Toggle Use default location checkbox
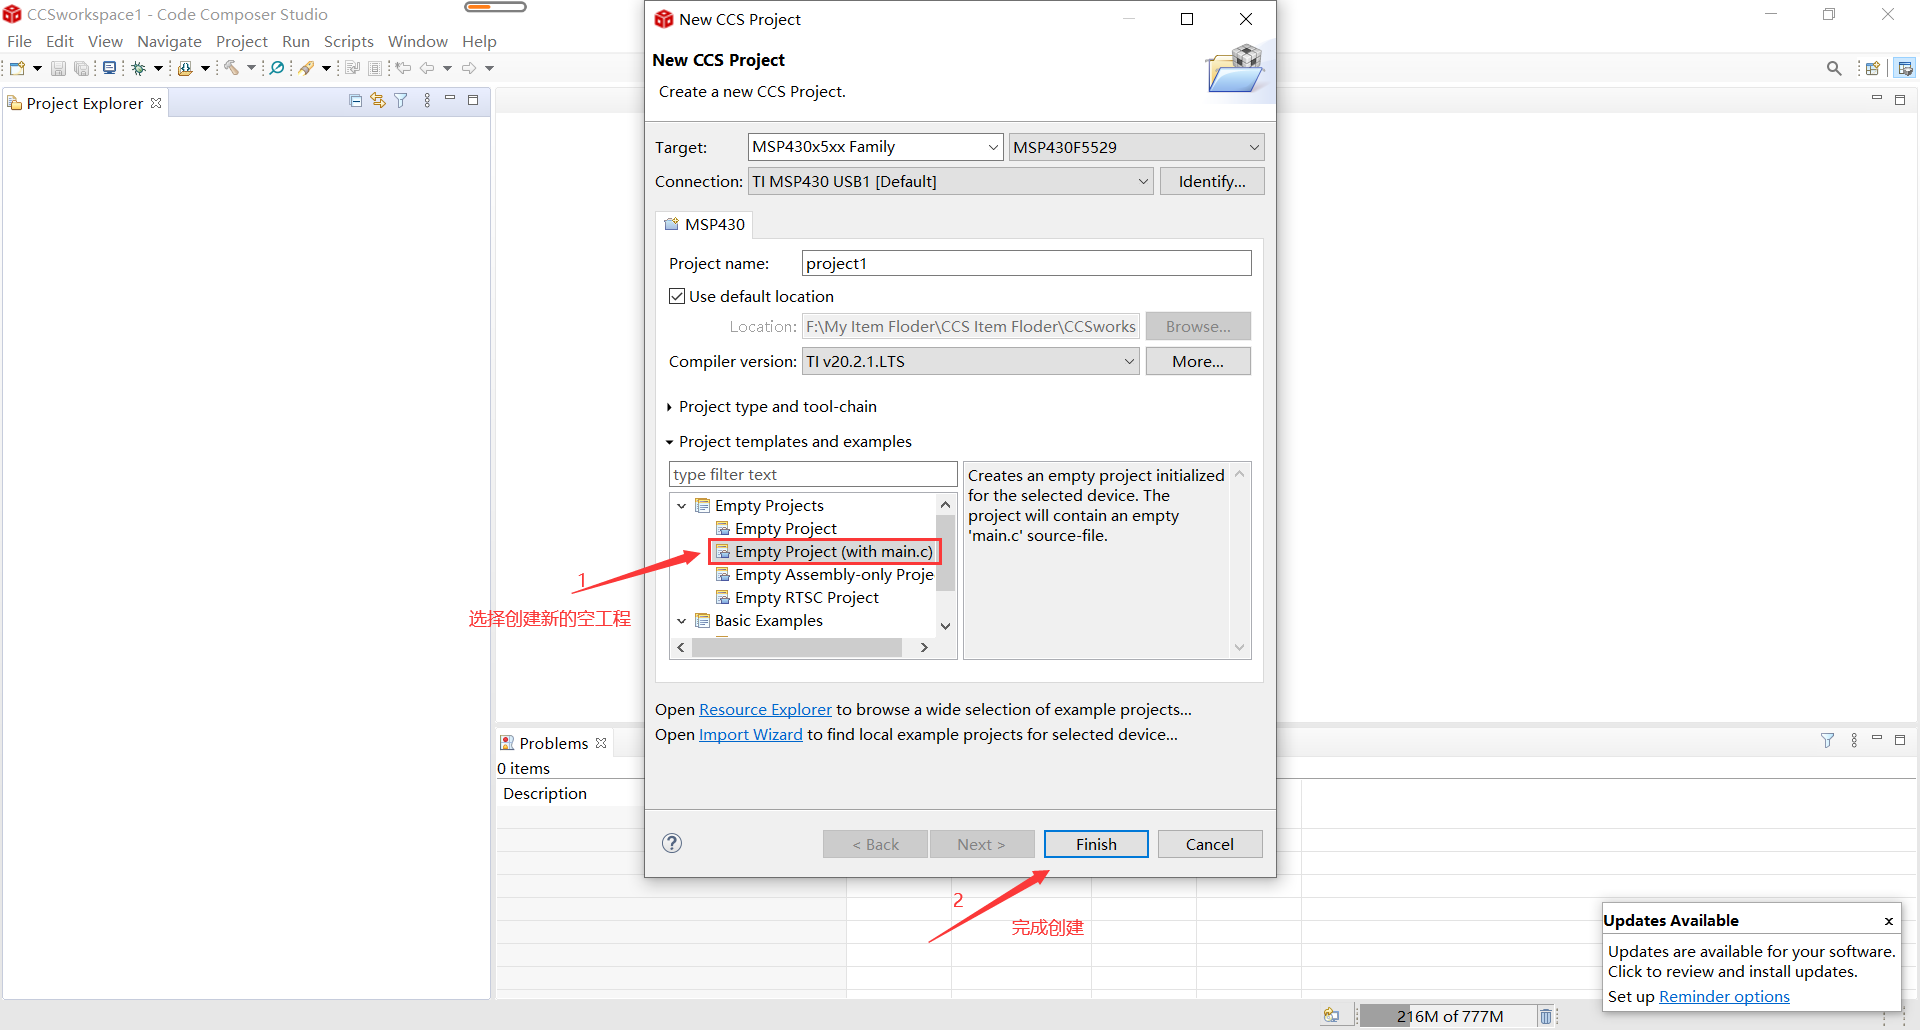This screenshot has height=1030, width=1920. (677, 296)
